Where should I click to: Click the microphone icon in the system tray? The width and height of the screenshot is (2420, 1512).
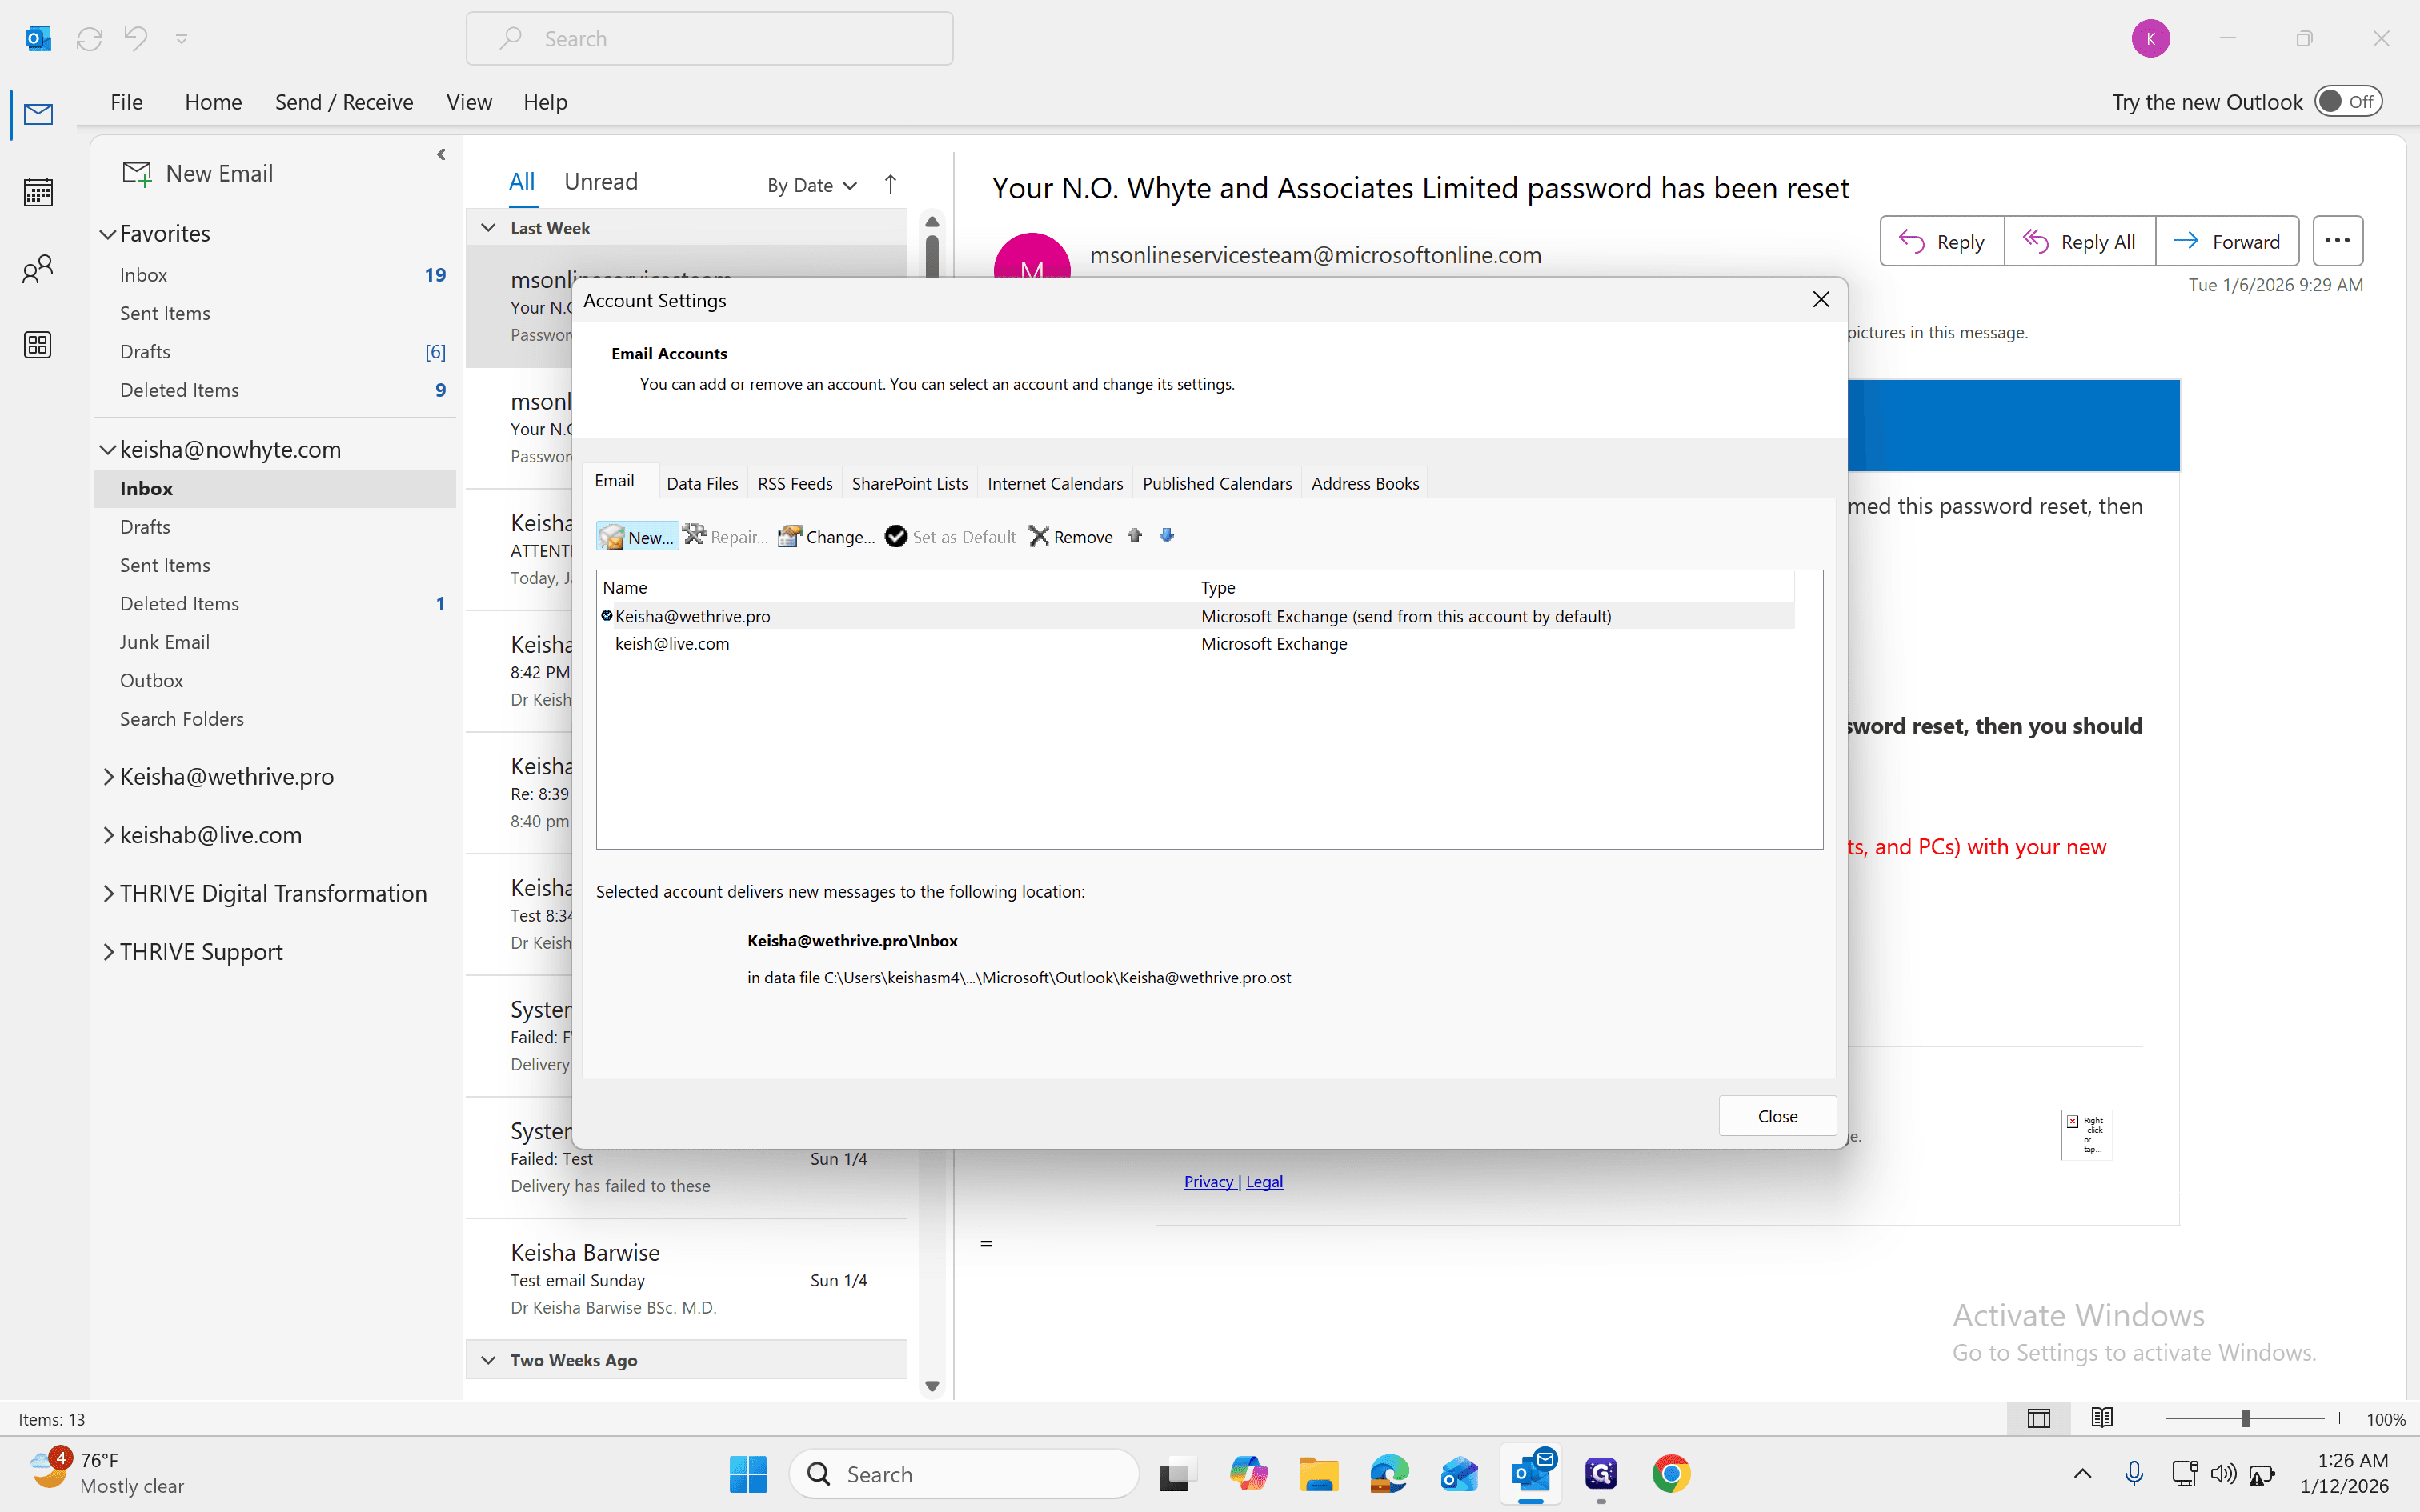[x=2134, y=1474]
